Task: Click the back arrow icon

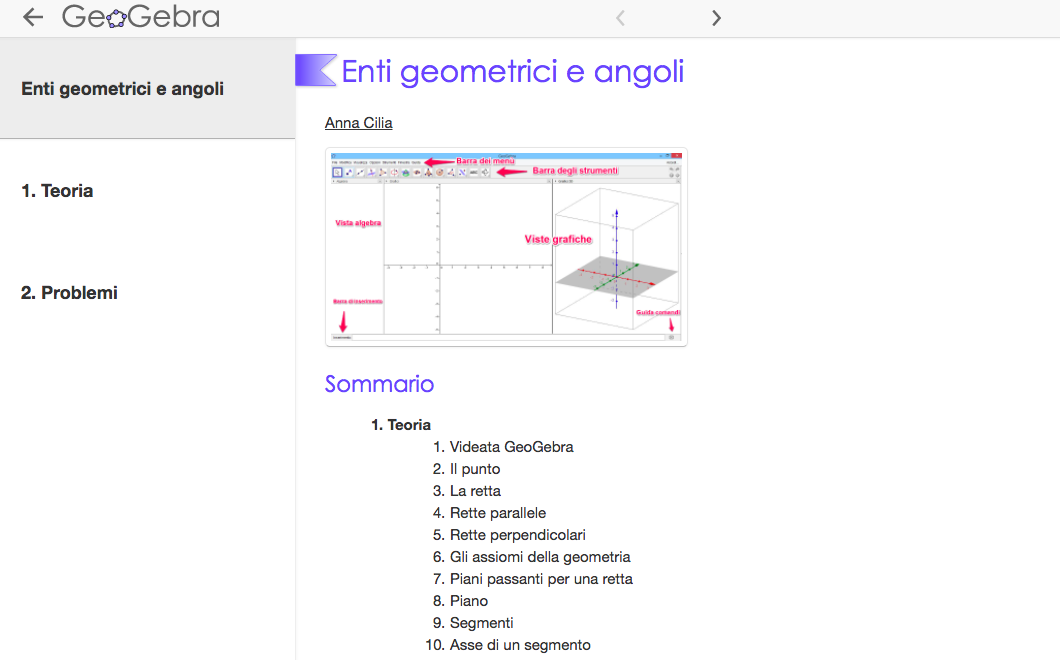Action: tap(32, 17)
